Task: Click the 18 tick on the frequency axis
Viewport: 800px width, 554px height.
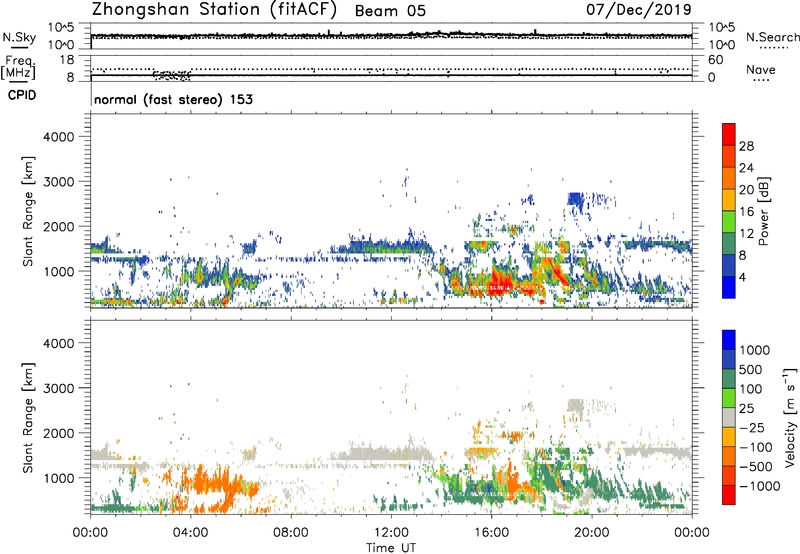Action: pos(67,60)
